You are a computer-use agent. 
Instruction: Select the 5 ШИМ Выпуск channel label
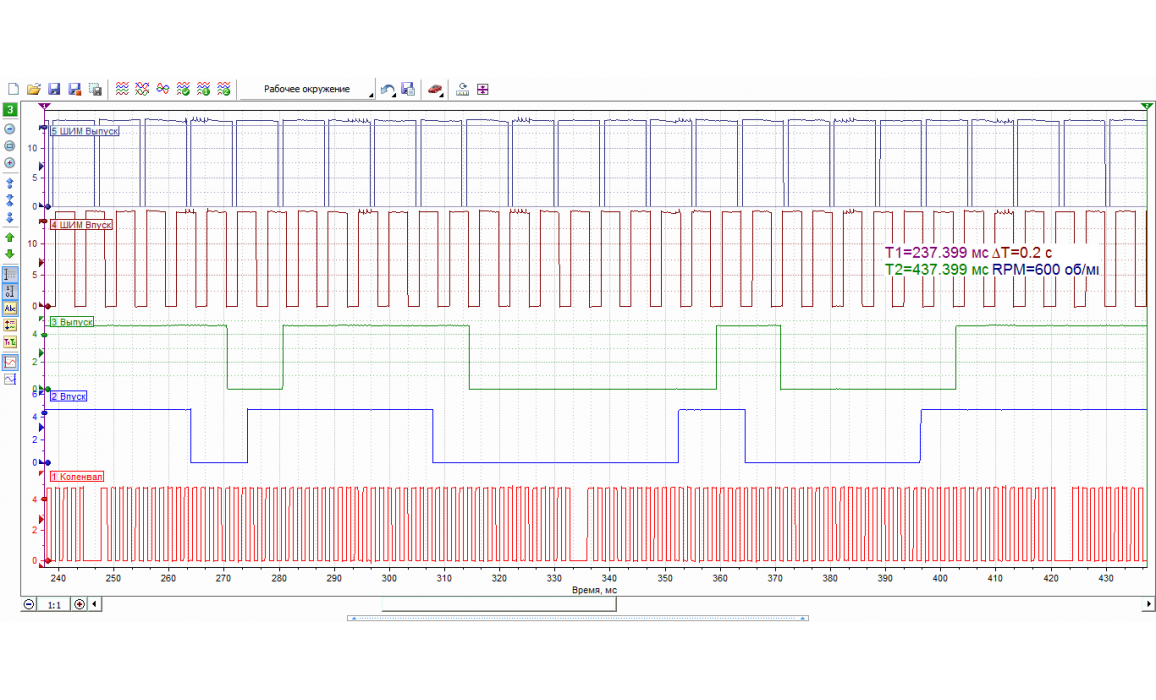point(85,132)
